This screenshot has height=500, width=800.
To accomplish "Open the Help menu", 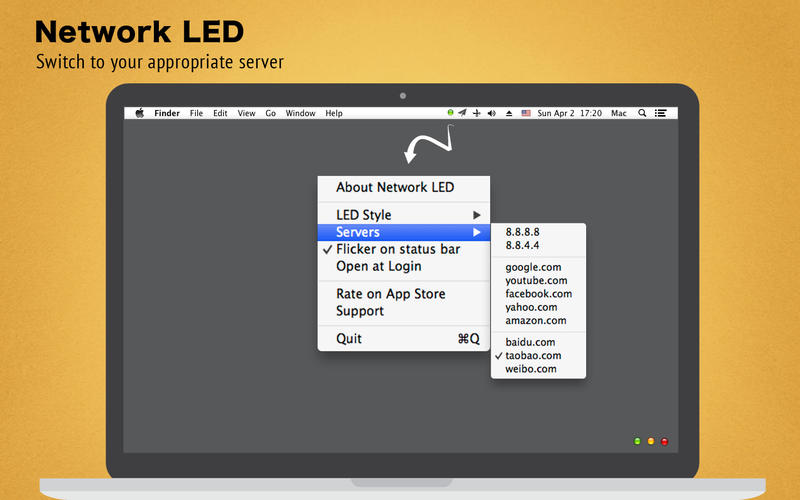I will 334,113.
